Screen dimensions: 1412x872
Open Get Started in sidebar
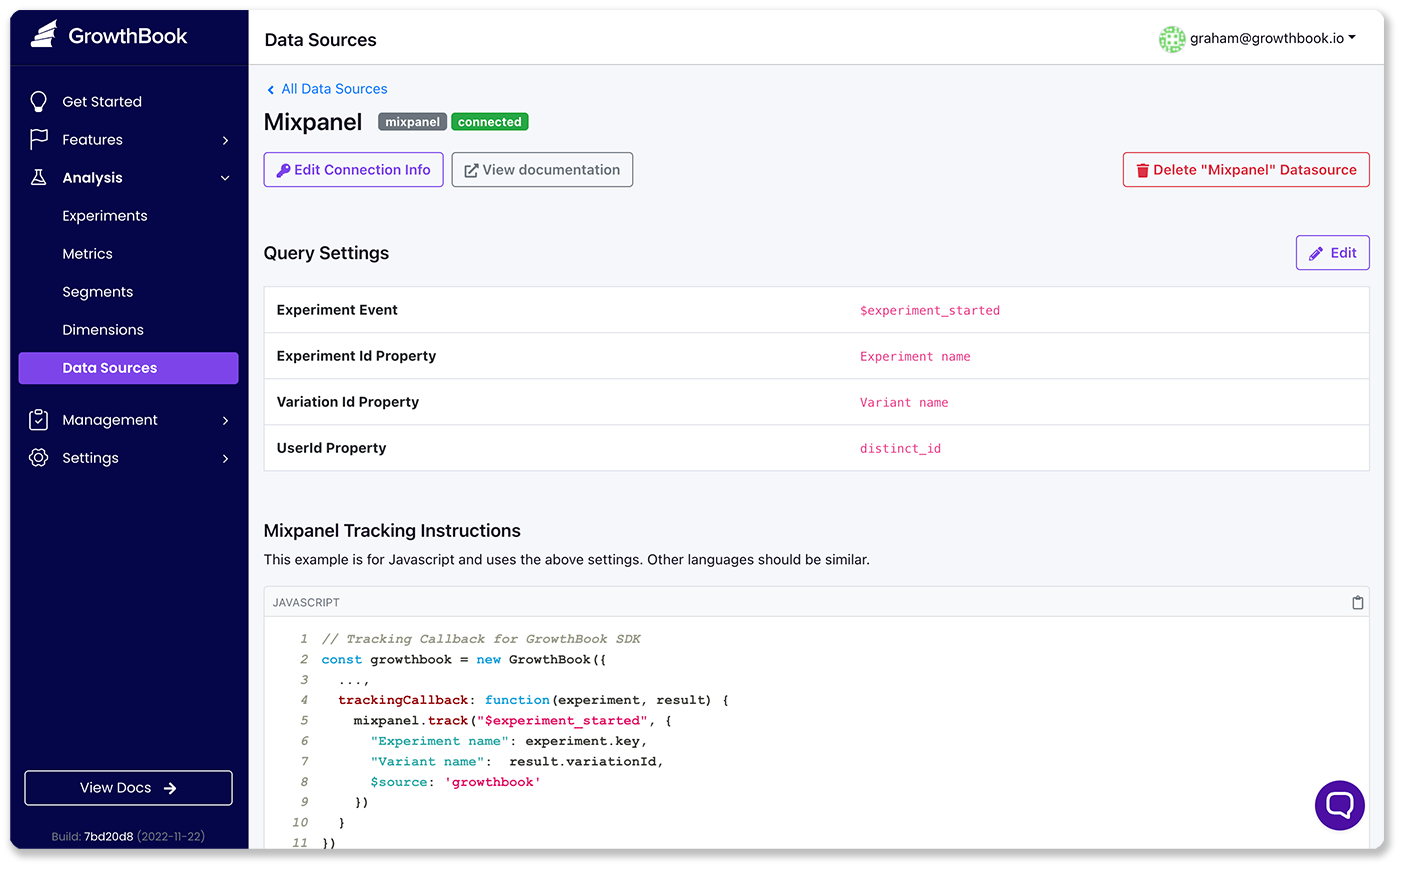102,101
